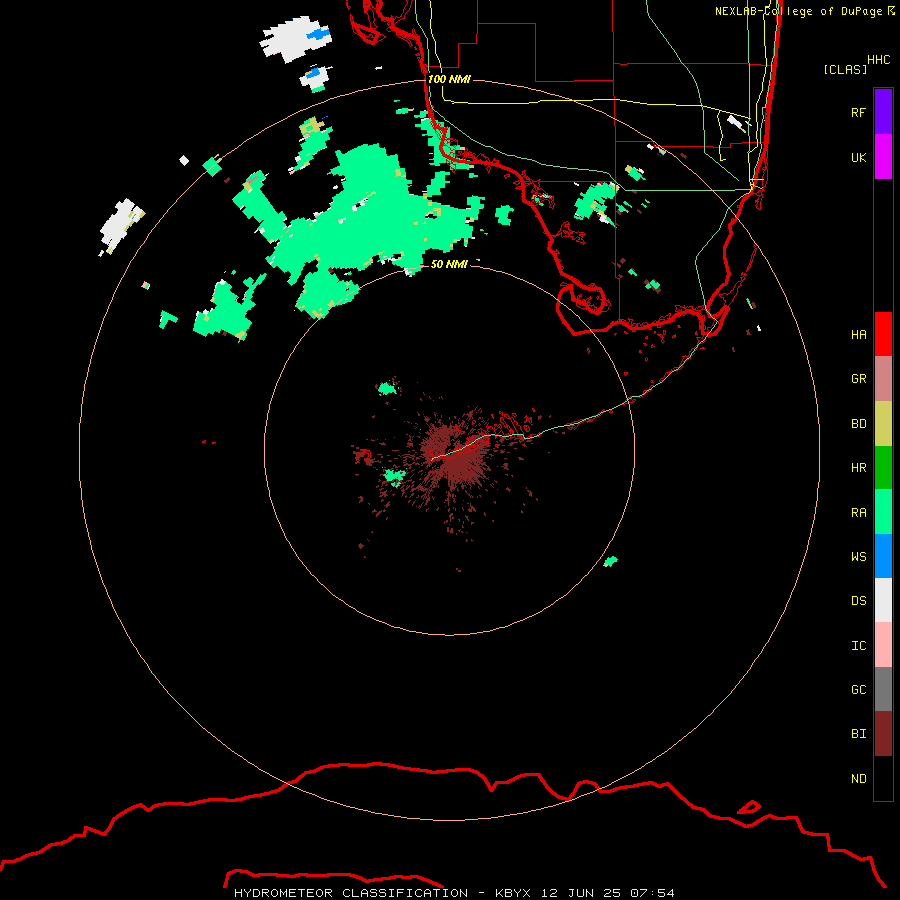This screenshot has height=900, width=900.
Task: Click the WS legend label
Action: pyautogui.click(x=858, y=556)
